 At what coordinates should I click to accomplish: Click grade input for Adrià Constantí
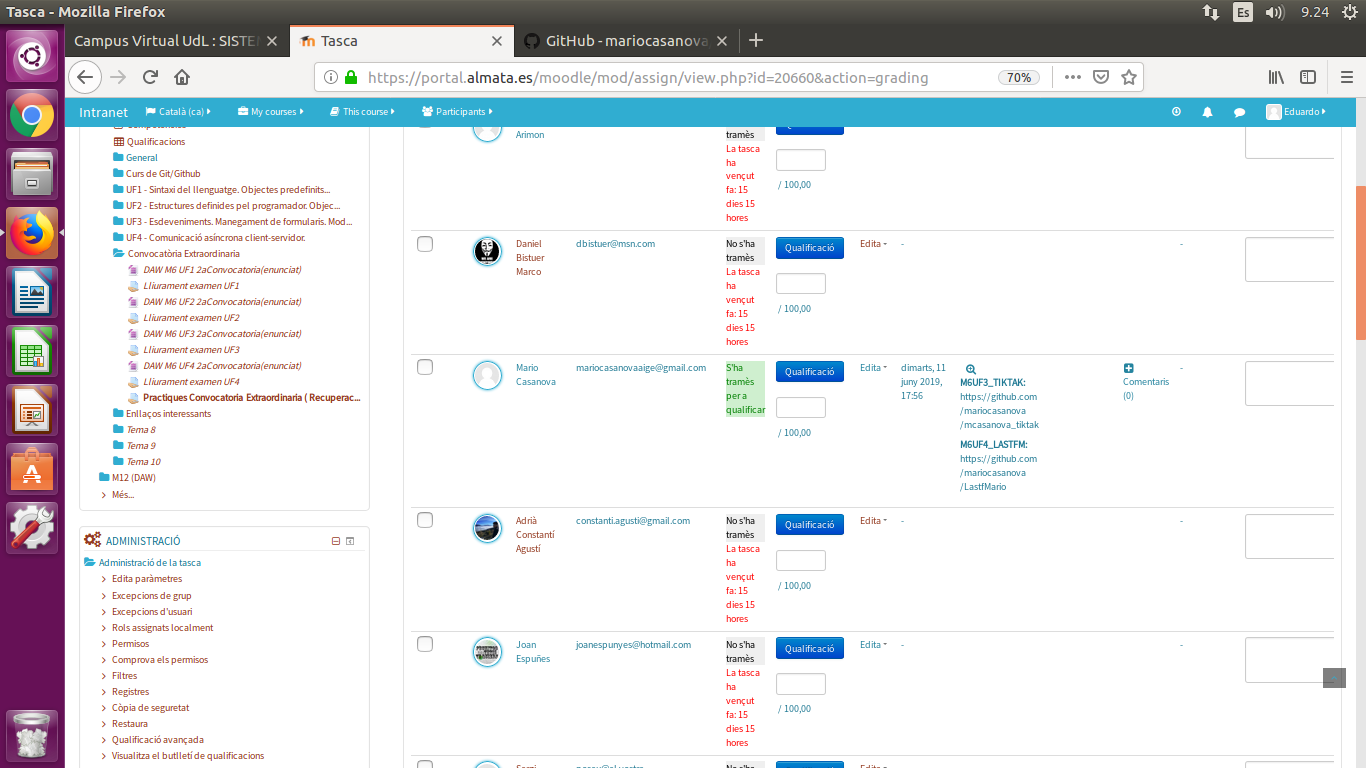[801, 560]
